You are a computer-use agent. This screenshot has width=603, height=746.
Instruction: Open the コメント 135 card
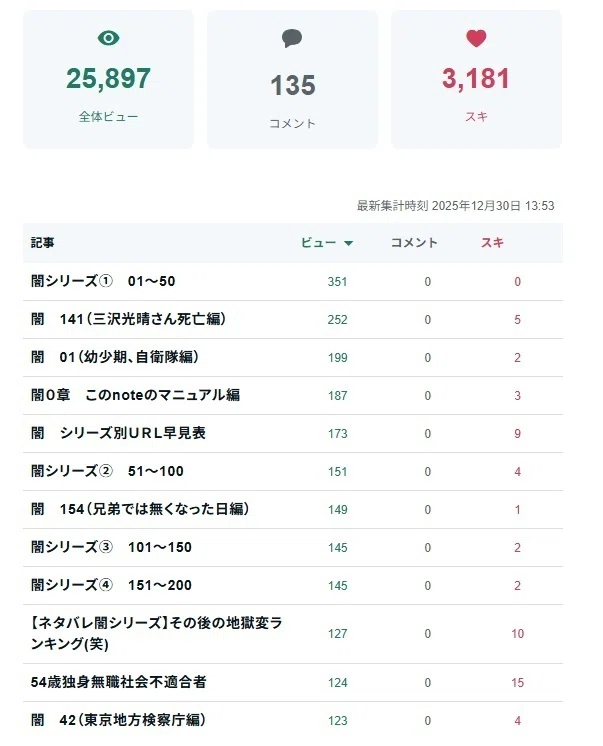click(x=292, y=79)
